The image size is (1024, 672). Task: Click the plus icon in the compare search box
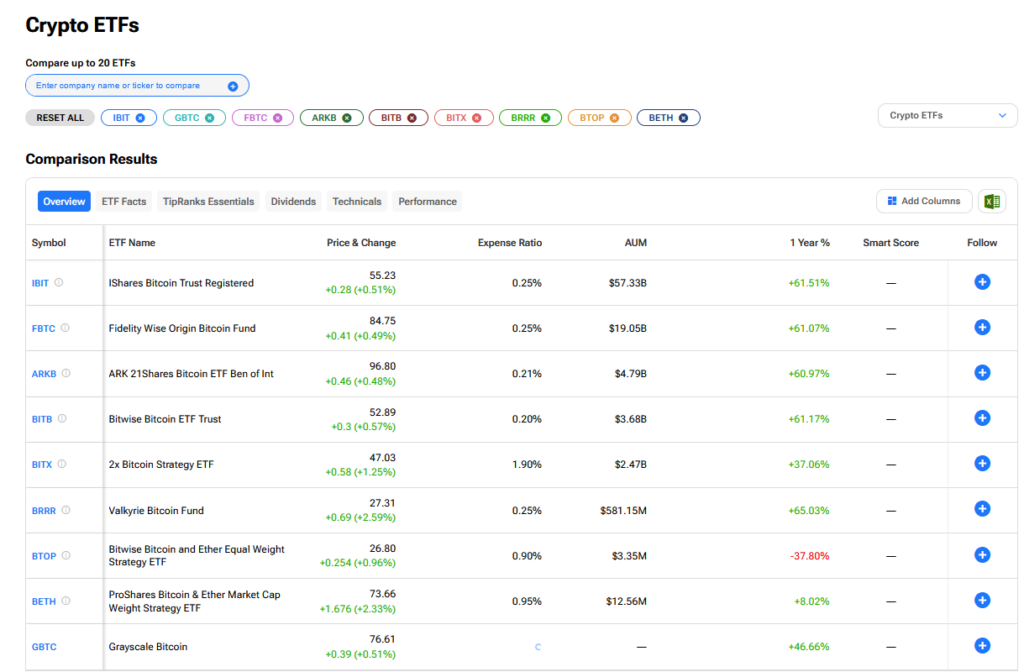pyautogui.click(x=233, y=86)
